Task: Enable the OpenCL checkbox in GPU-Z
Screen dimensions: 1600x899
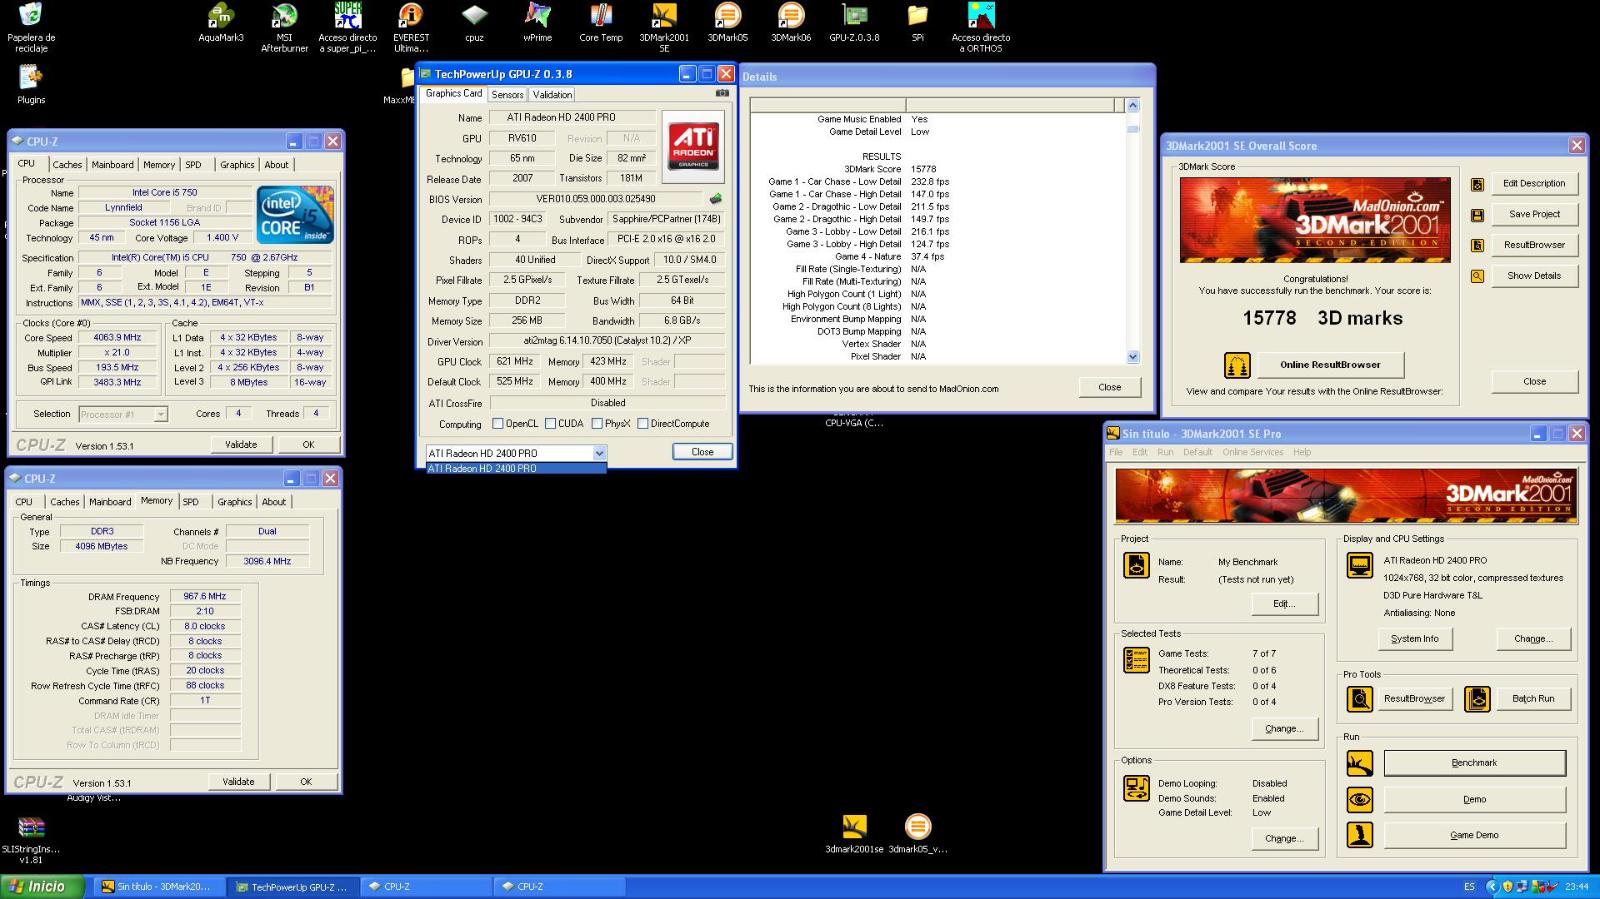Action: tap(497, 424)
